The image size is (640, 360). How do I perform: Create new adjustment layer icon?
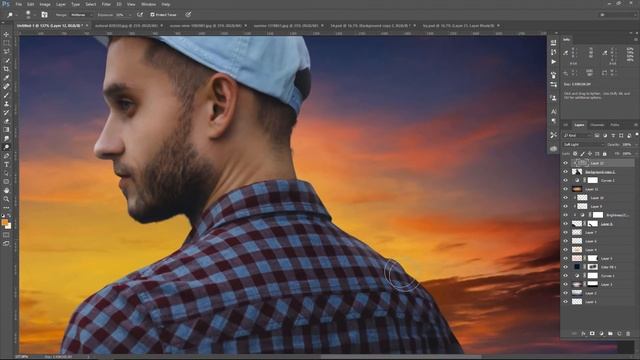click(x=601, y=333)
